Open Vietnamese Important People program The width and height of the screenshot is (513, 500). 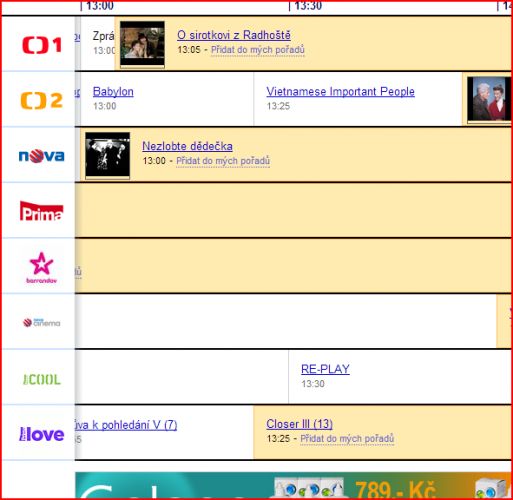[x=340, y=91]
